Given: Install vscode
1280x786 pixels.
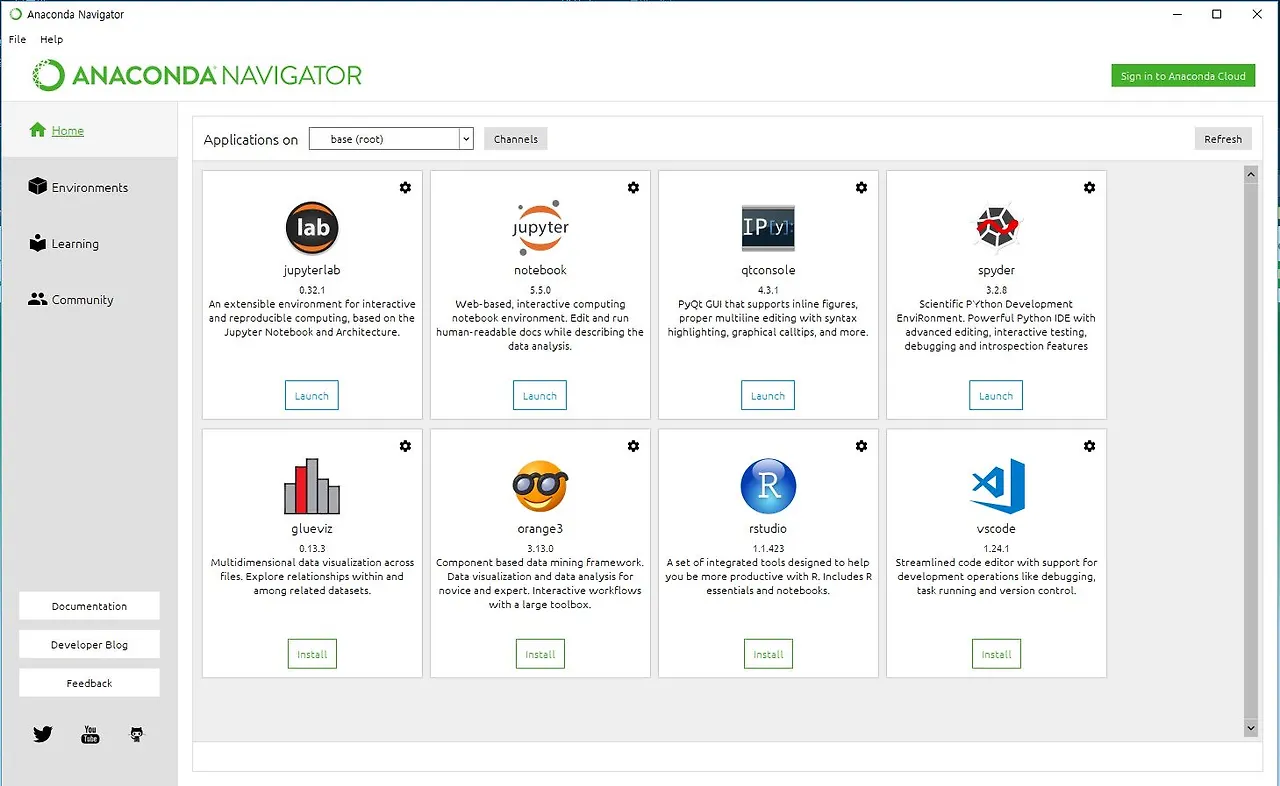Looking at the screenshot, I should tap(996, 654).
